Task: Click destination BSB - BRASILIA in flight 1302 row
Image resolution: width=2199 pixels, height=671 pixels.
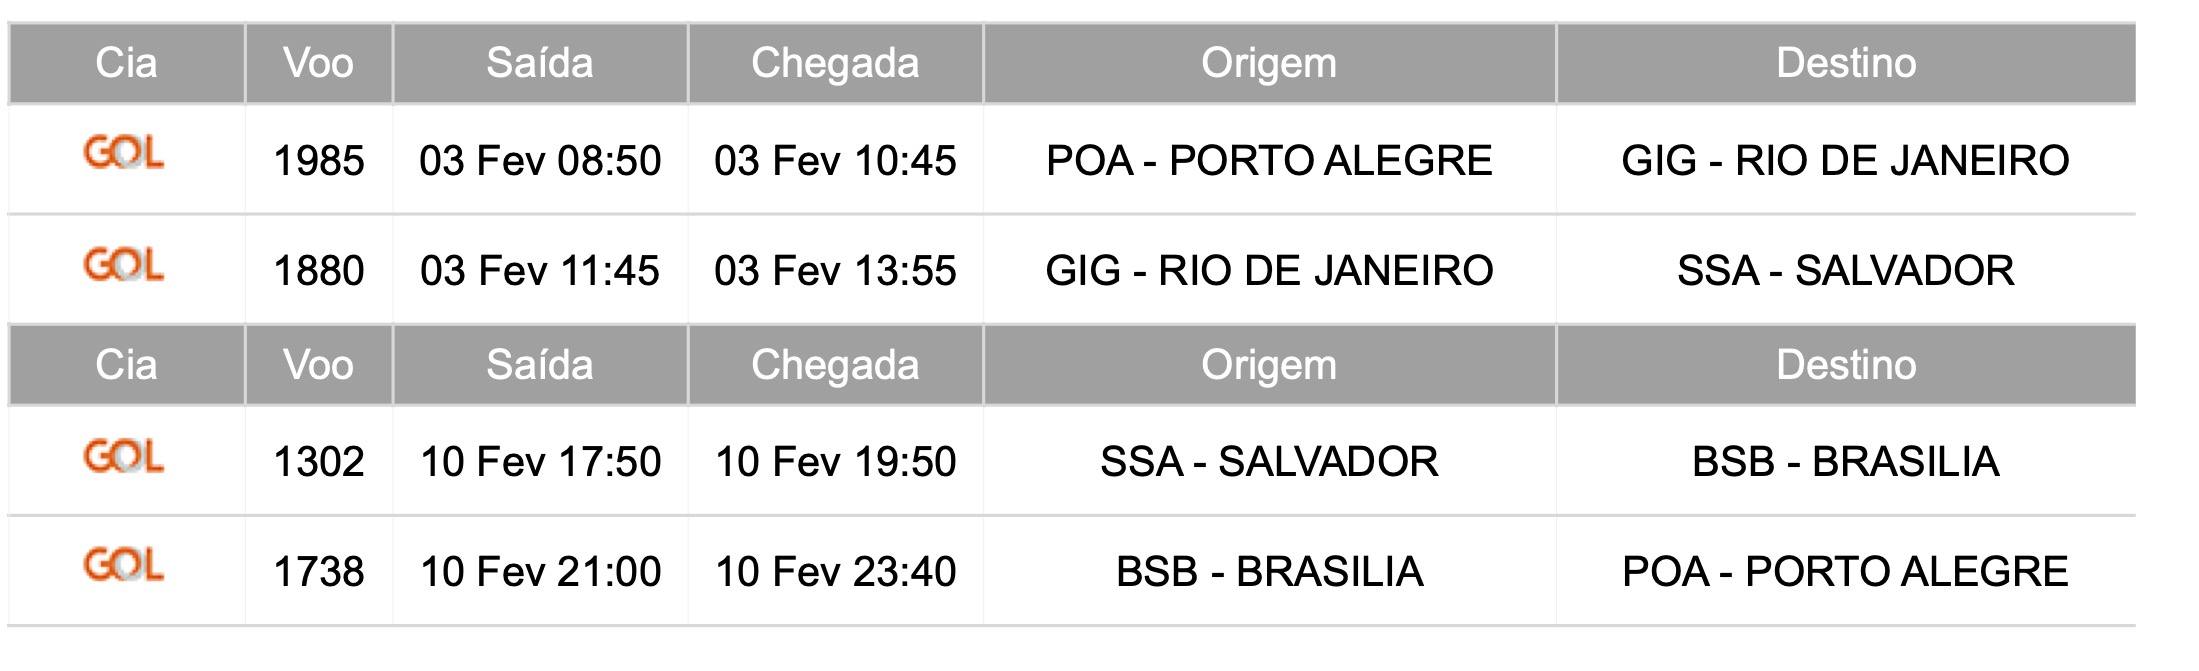Action: coord(1846,462)
